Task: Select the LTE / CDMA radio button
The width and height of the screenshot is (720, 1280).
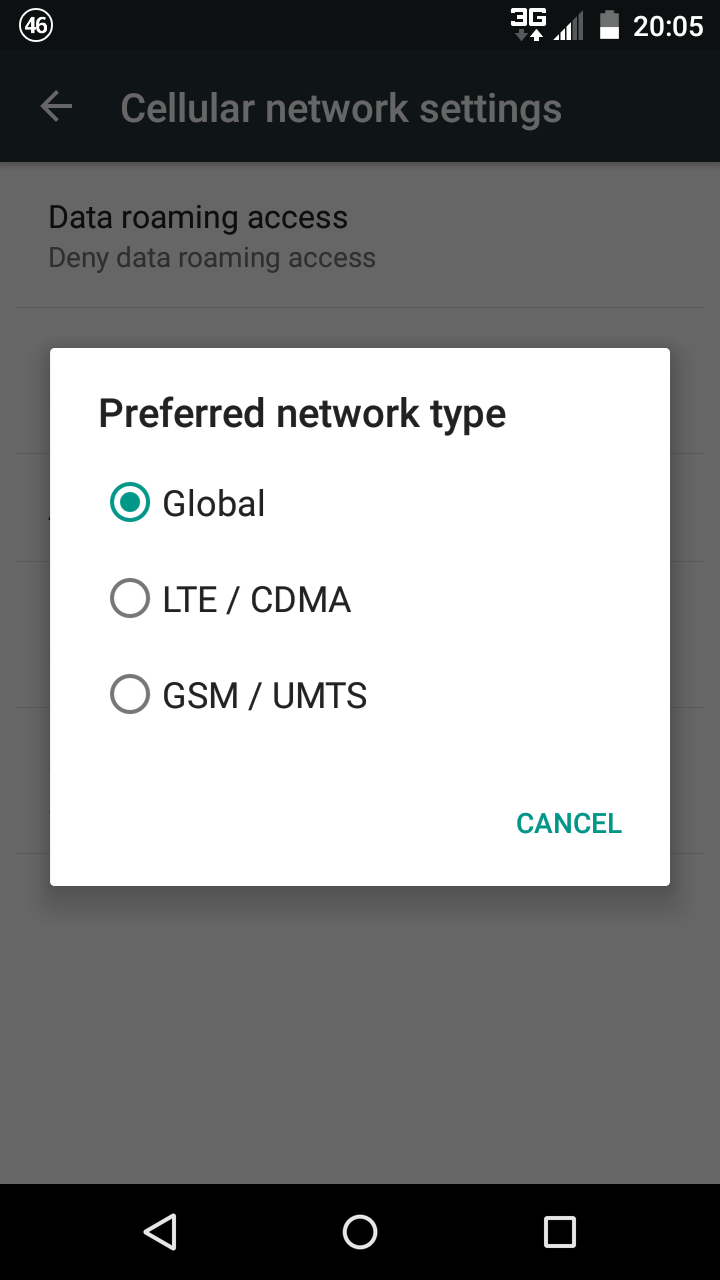Action: click(x=130, y=599)
